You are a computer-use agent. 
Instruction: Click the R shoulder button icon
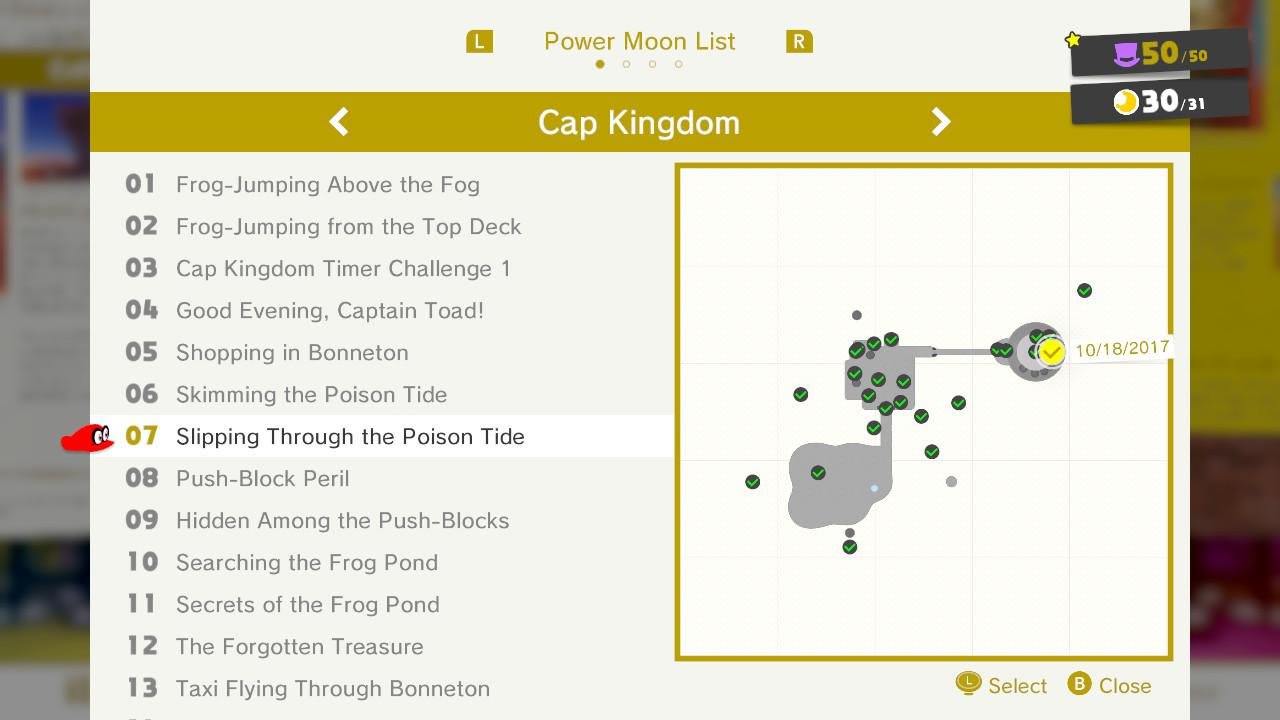coord(799,42)
